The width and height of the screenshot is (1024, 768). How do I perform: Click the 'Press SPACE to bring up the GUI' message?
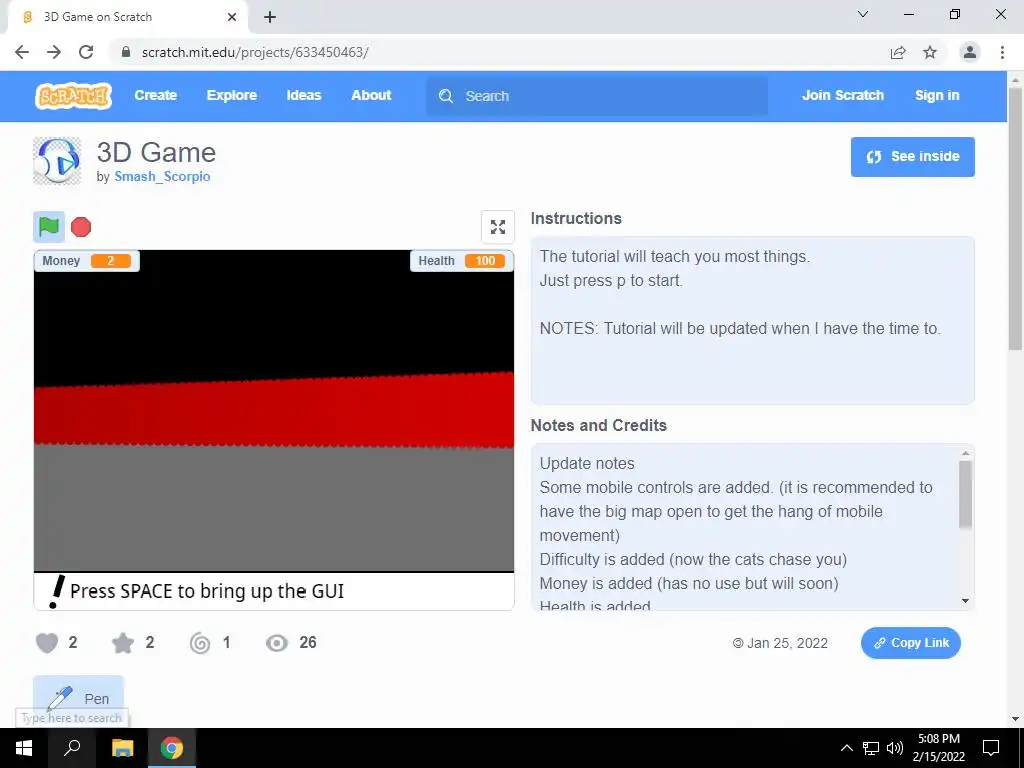click(x=206, y=591)
